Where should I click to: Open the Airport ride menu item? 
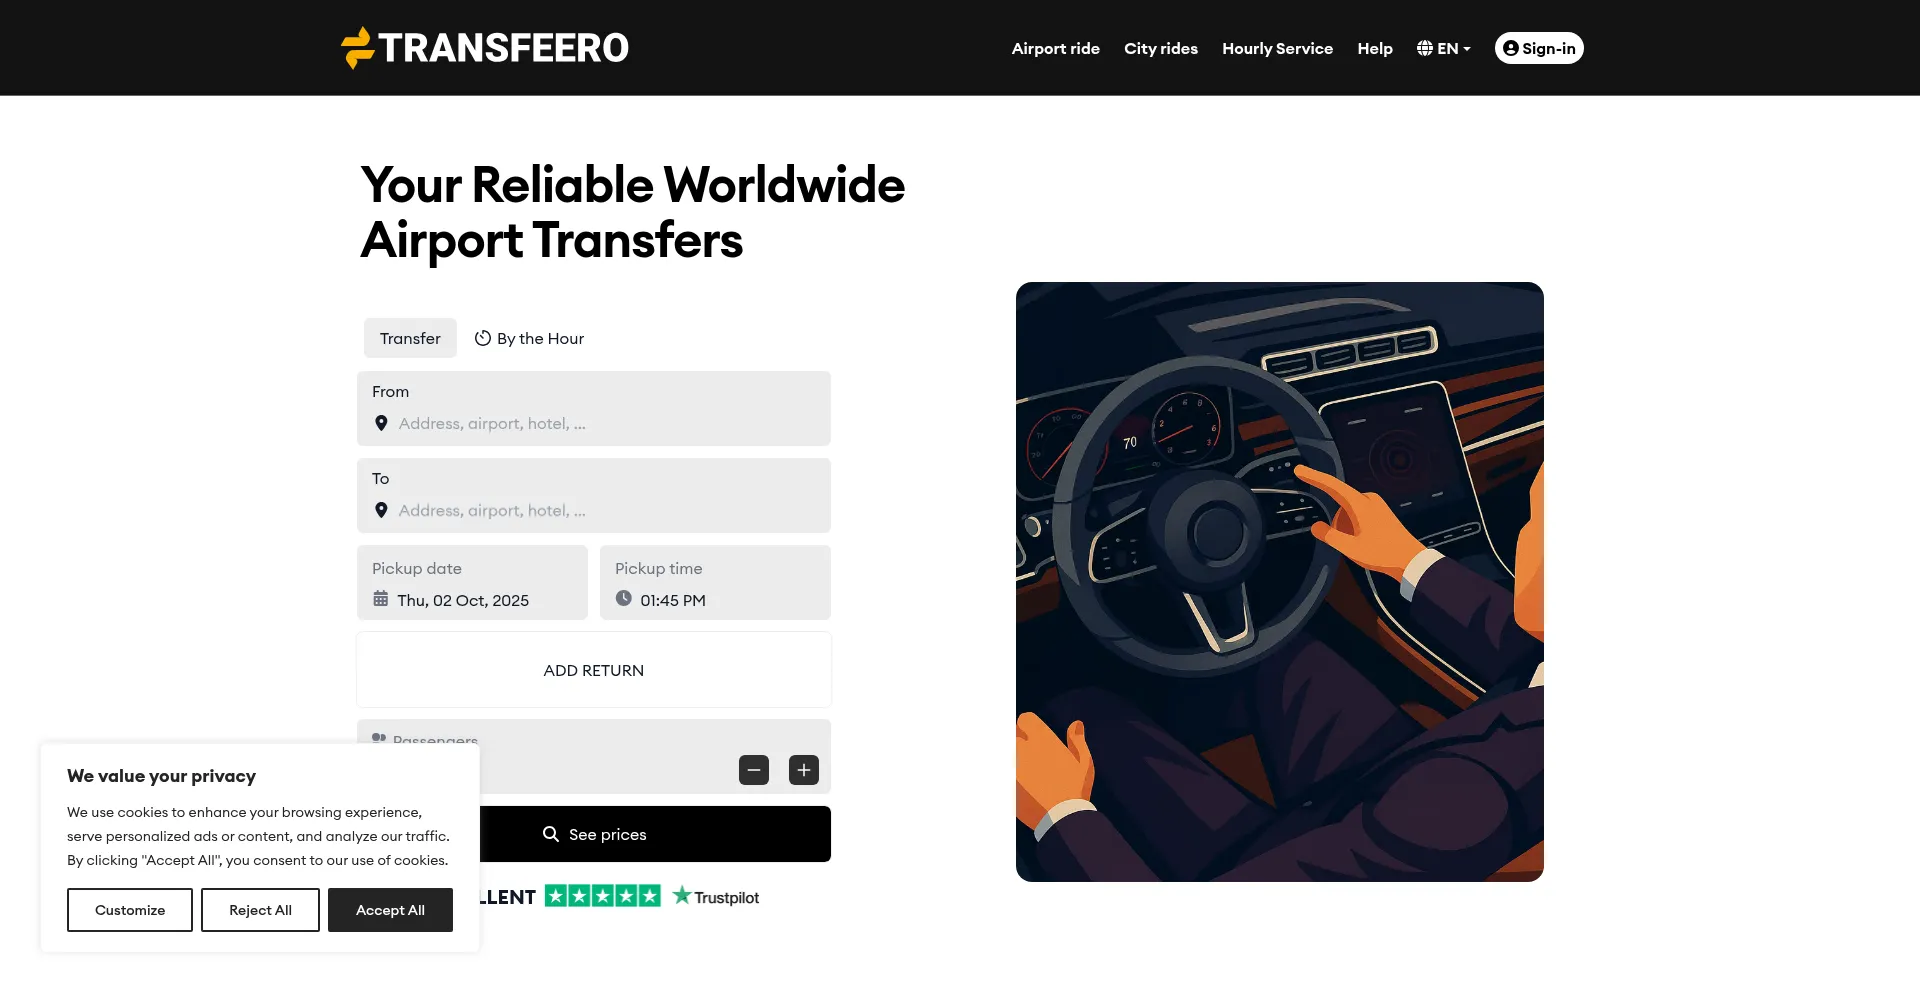[1055, 48]
